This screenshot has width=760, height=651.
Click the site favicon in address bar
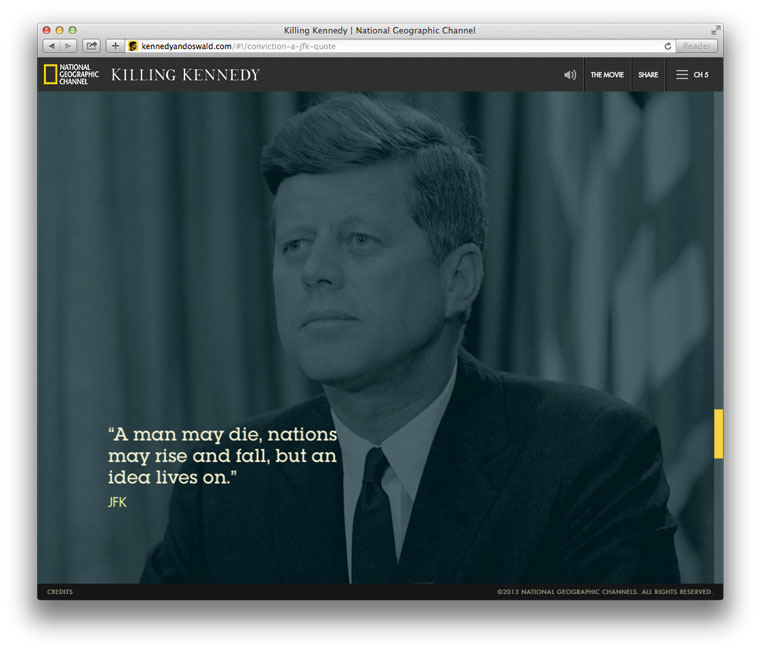coord(133,46)
